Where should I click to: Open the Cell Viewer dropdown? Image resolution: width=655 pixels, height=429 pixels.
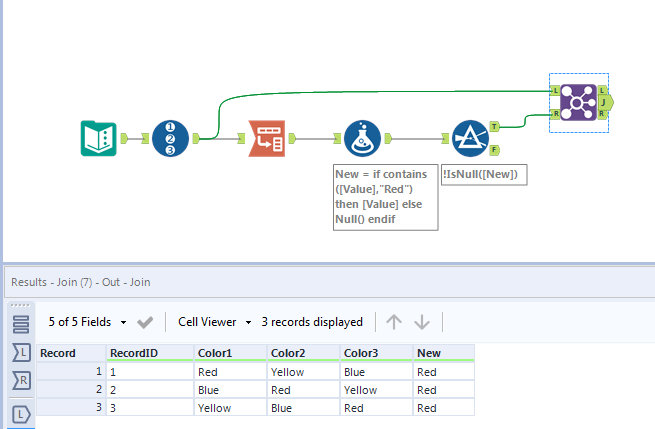coord(215,322)
